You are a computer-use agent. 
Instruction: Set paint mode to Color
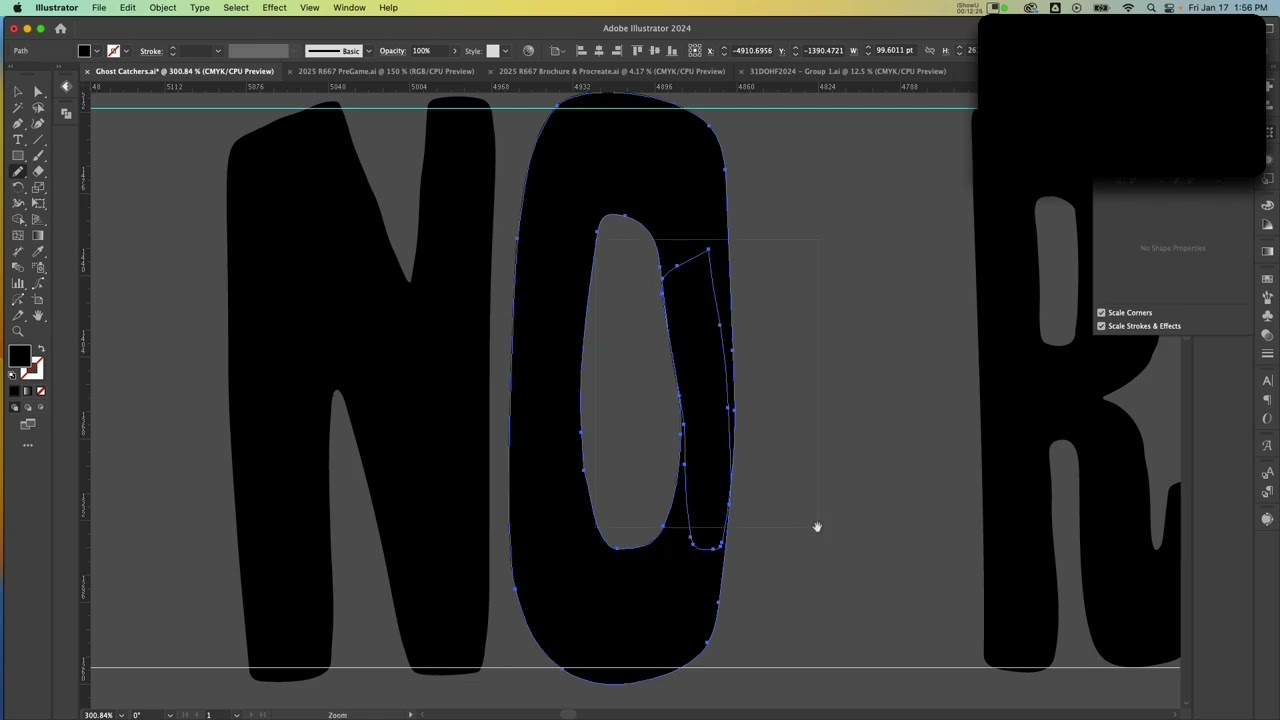click(x=14, y=391)
